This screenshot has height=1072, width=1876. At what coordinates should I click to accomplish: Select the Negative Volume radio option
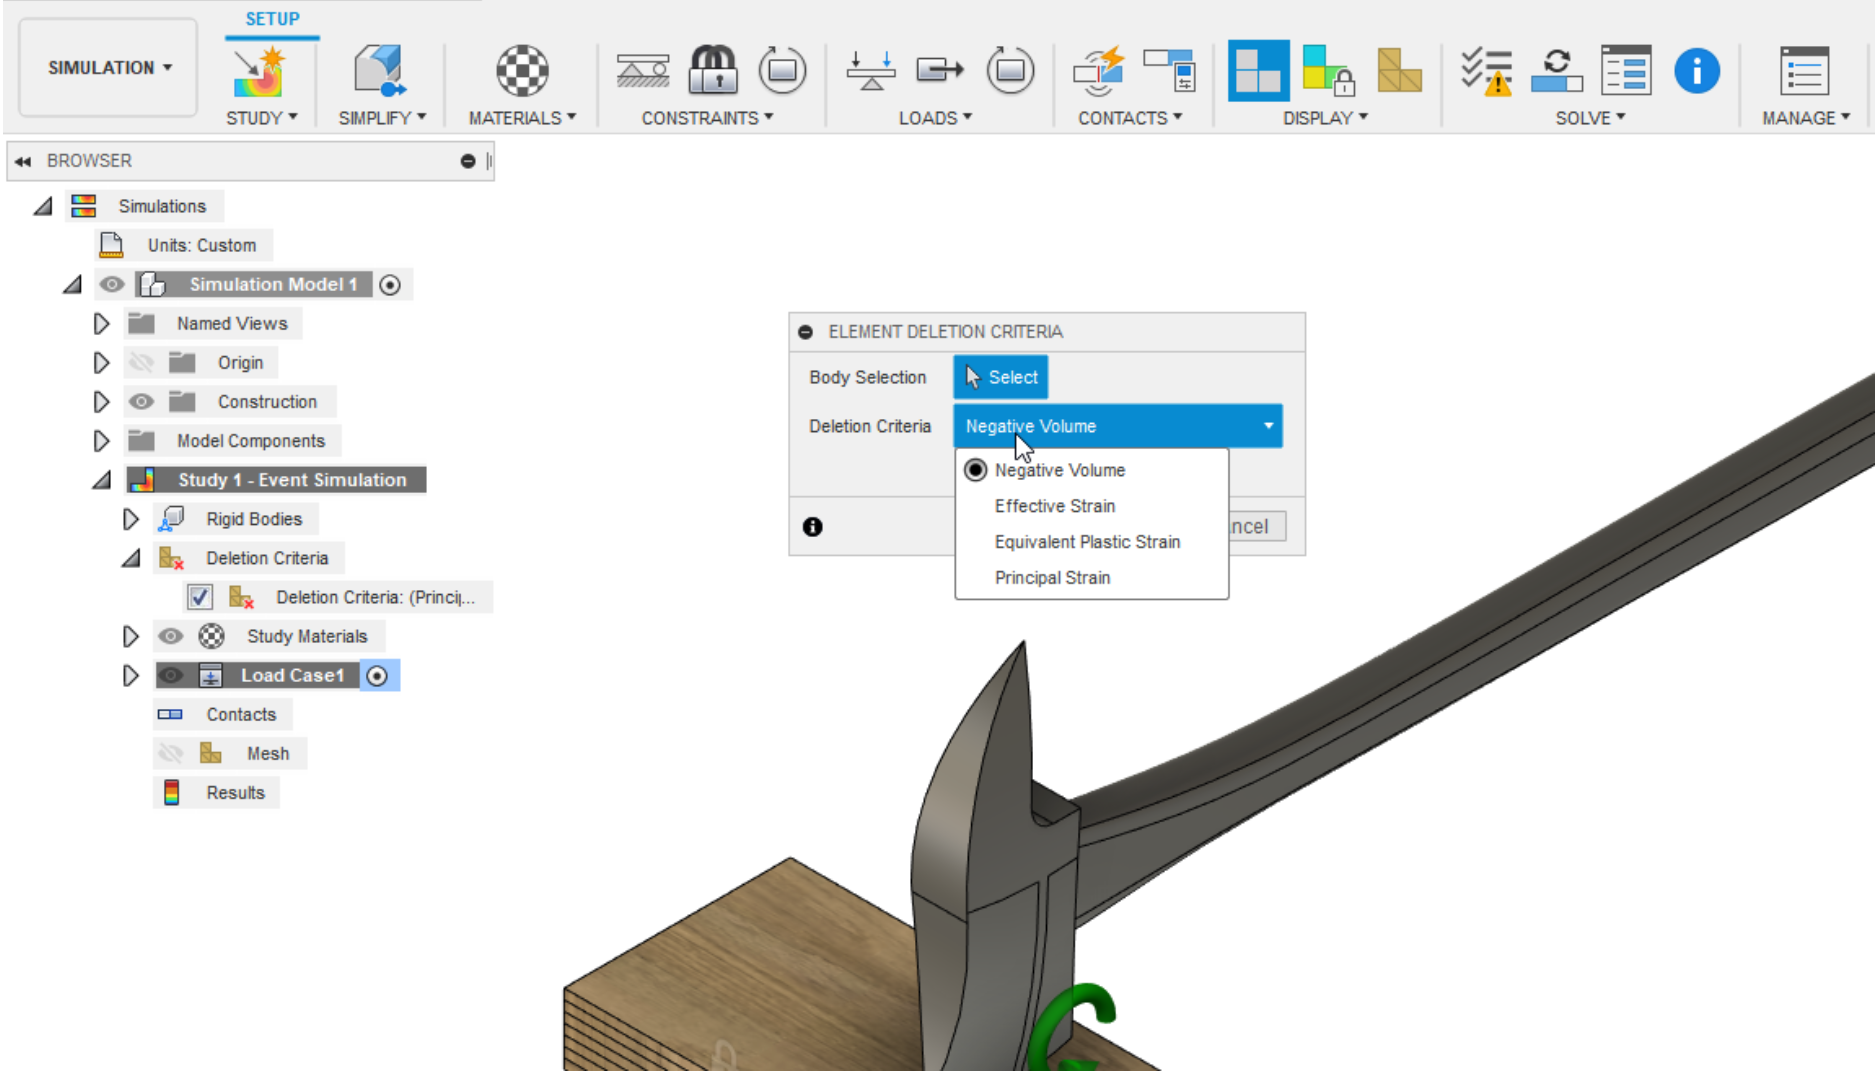975,470
